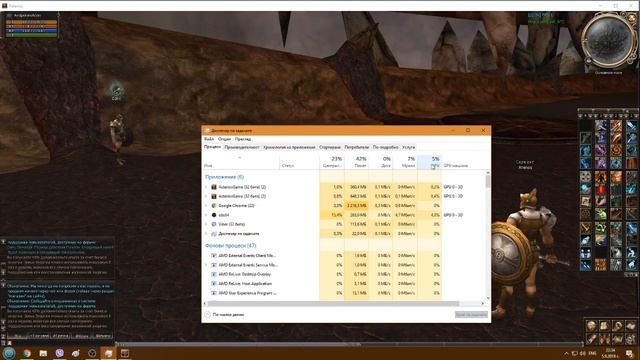
Task: Click the Apps (6) group header
Action: [x=224, y=177]
